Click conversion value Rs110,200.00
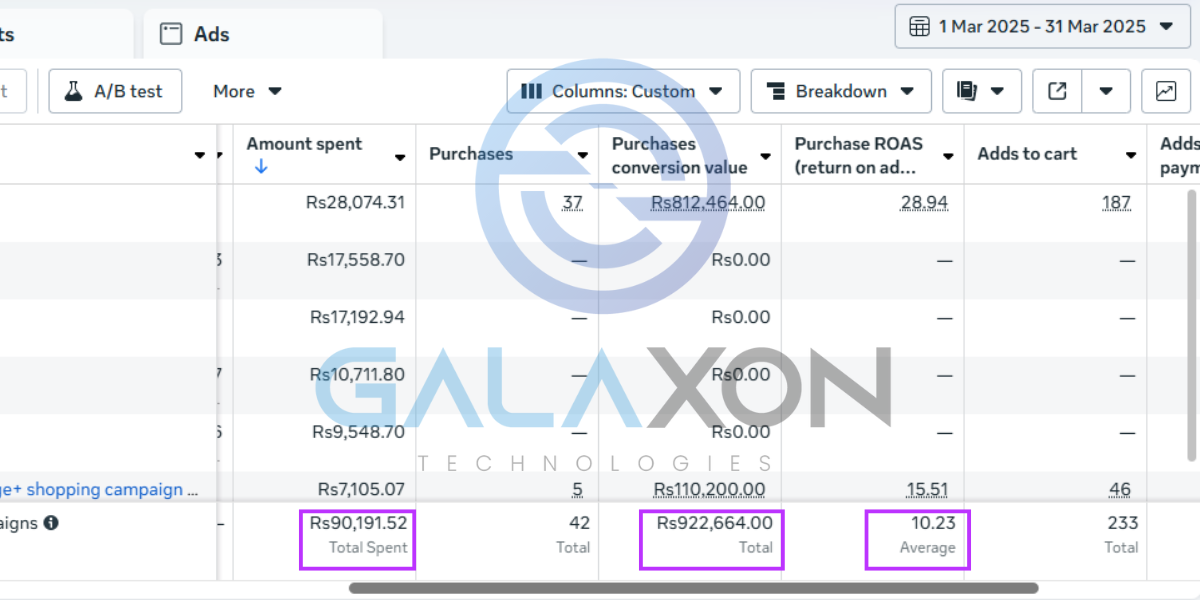 (x=710, y=490)
